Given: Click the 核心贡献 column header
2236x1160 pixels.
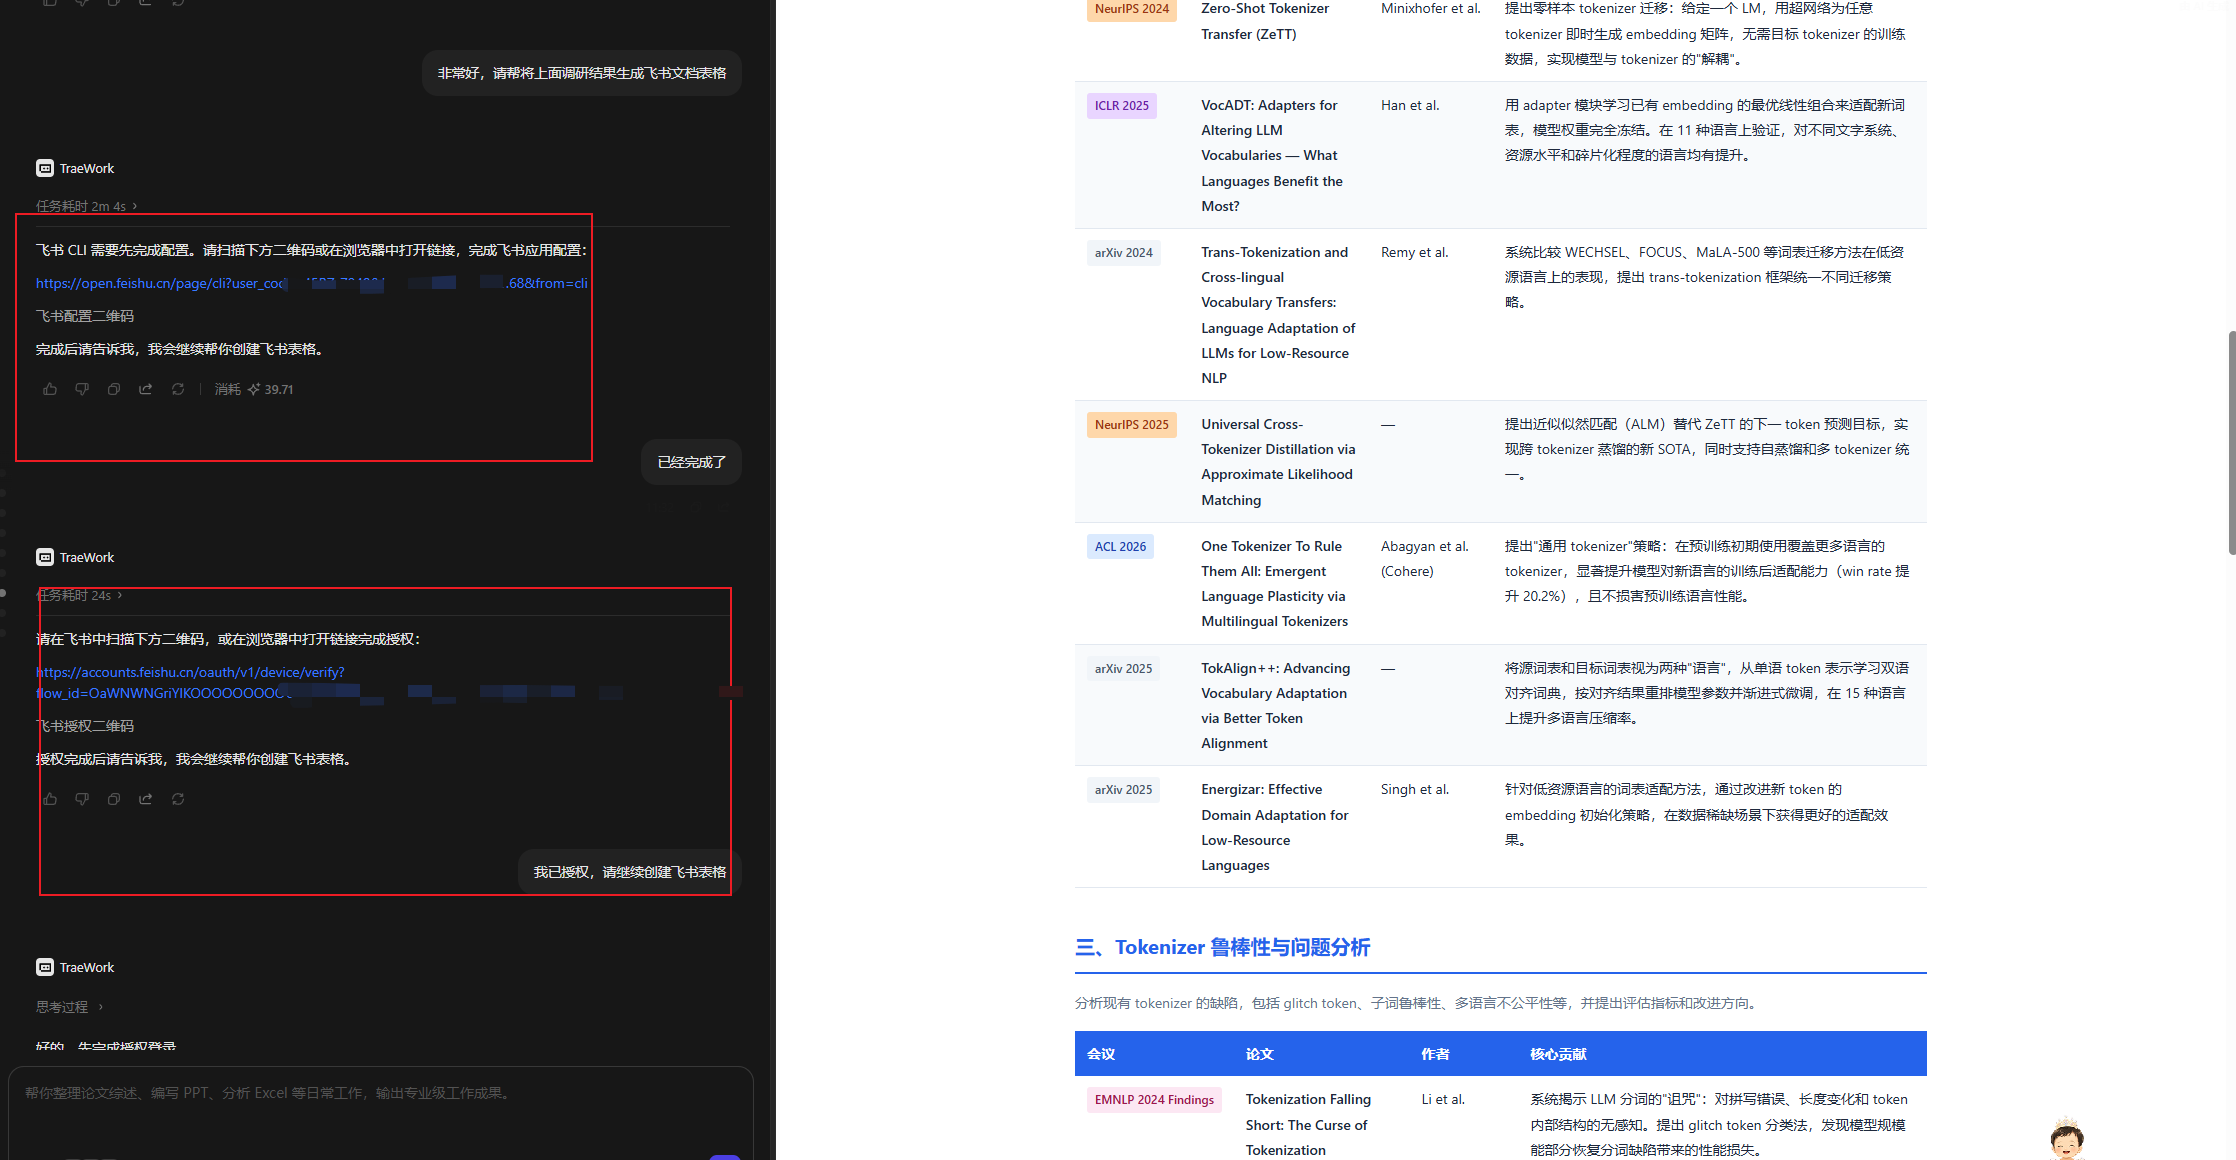Looking at the screenshot, I should click(1558, 1054).
